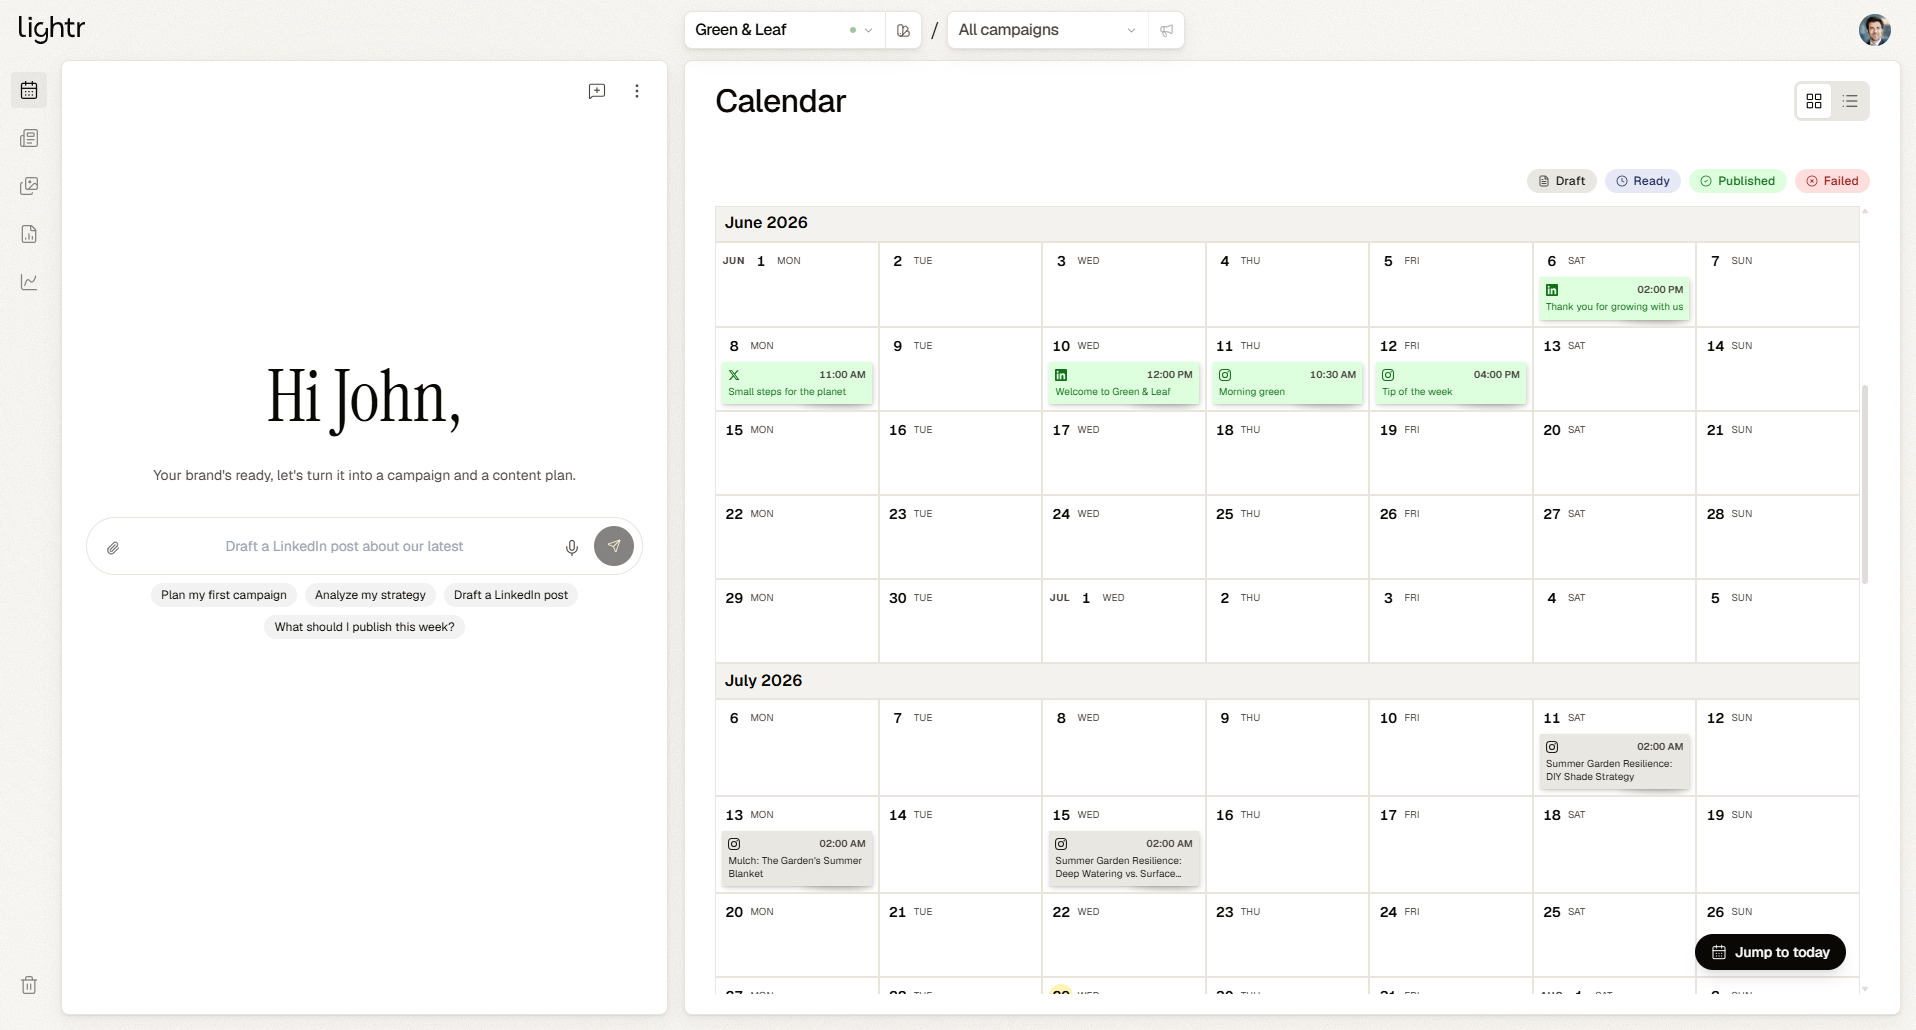Select the June 28 Sunday cell
Screen dimensions: 1916x1030
(1777, 536)
